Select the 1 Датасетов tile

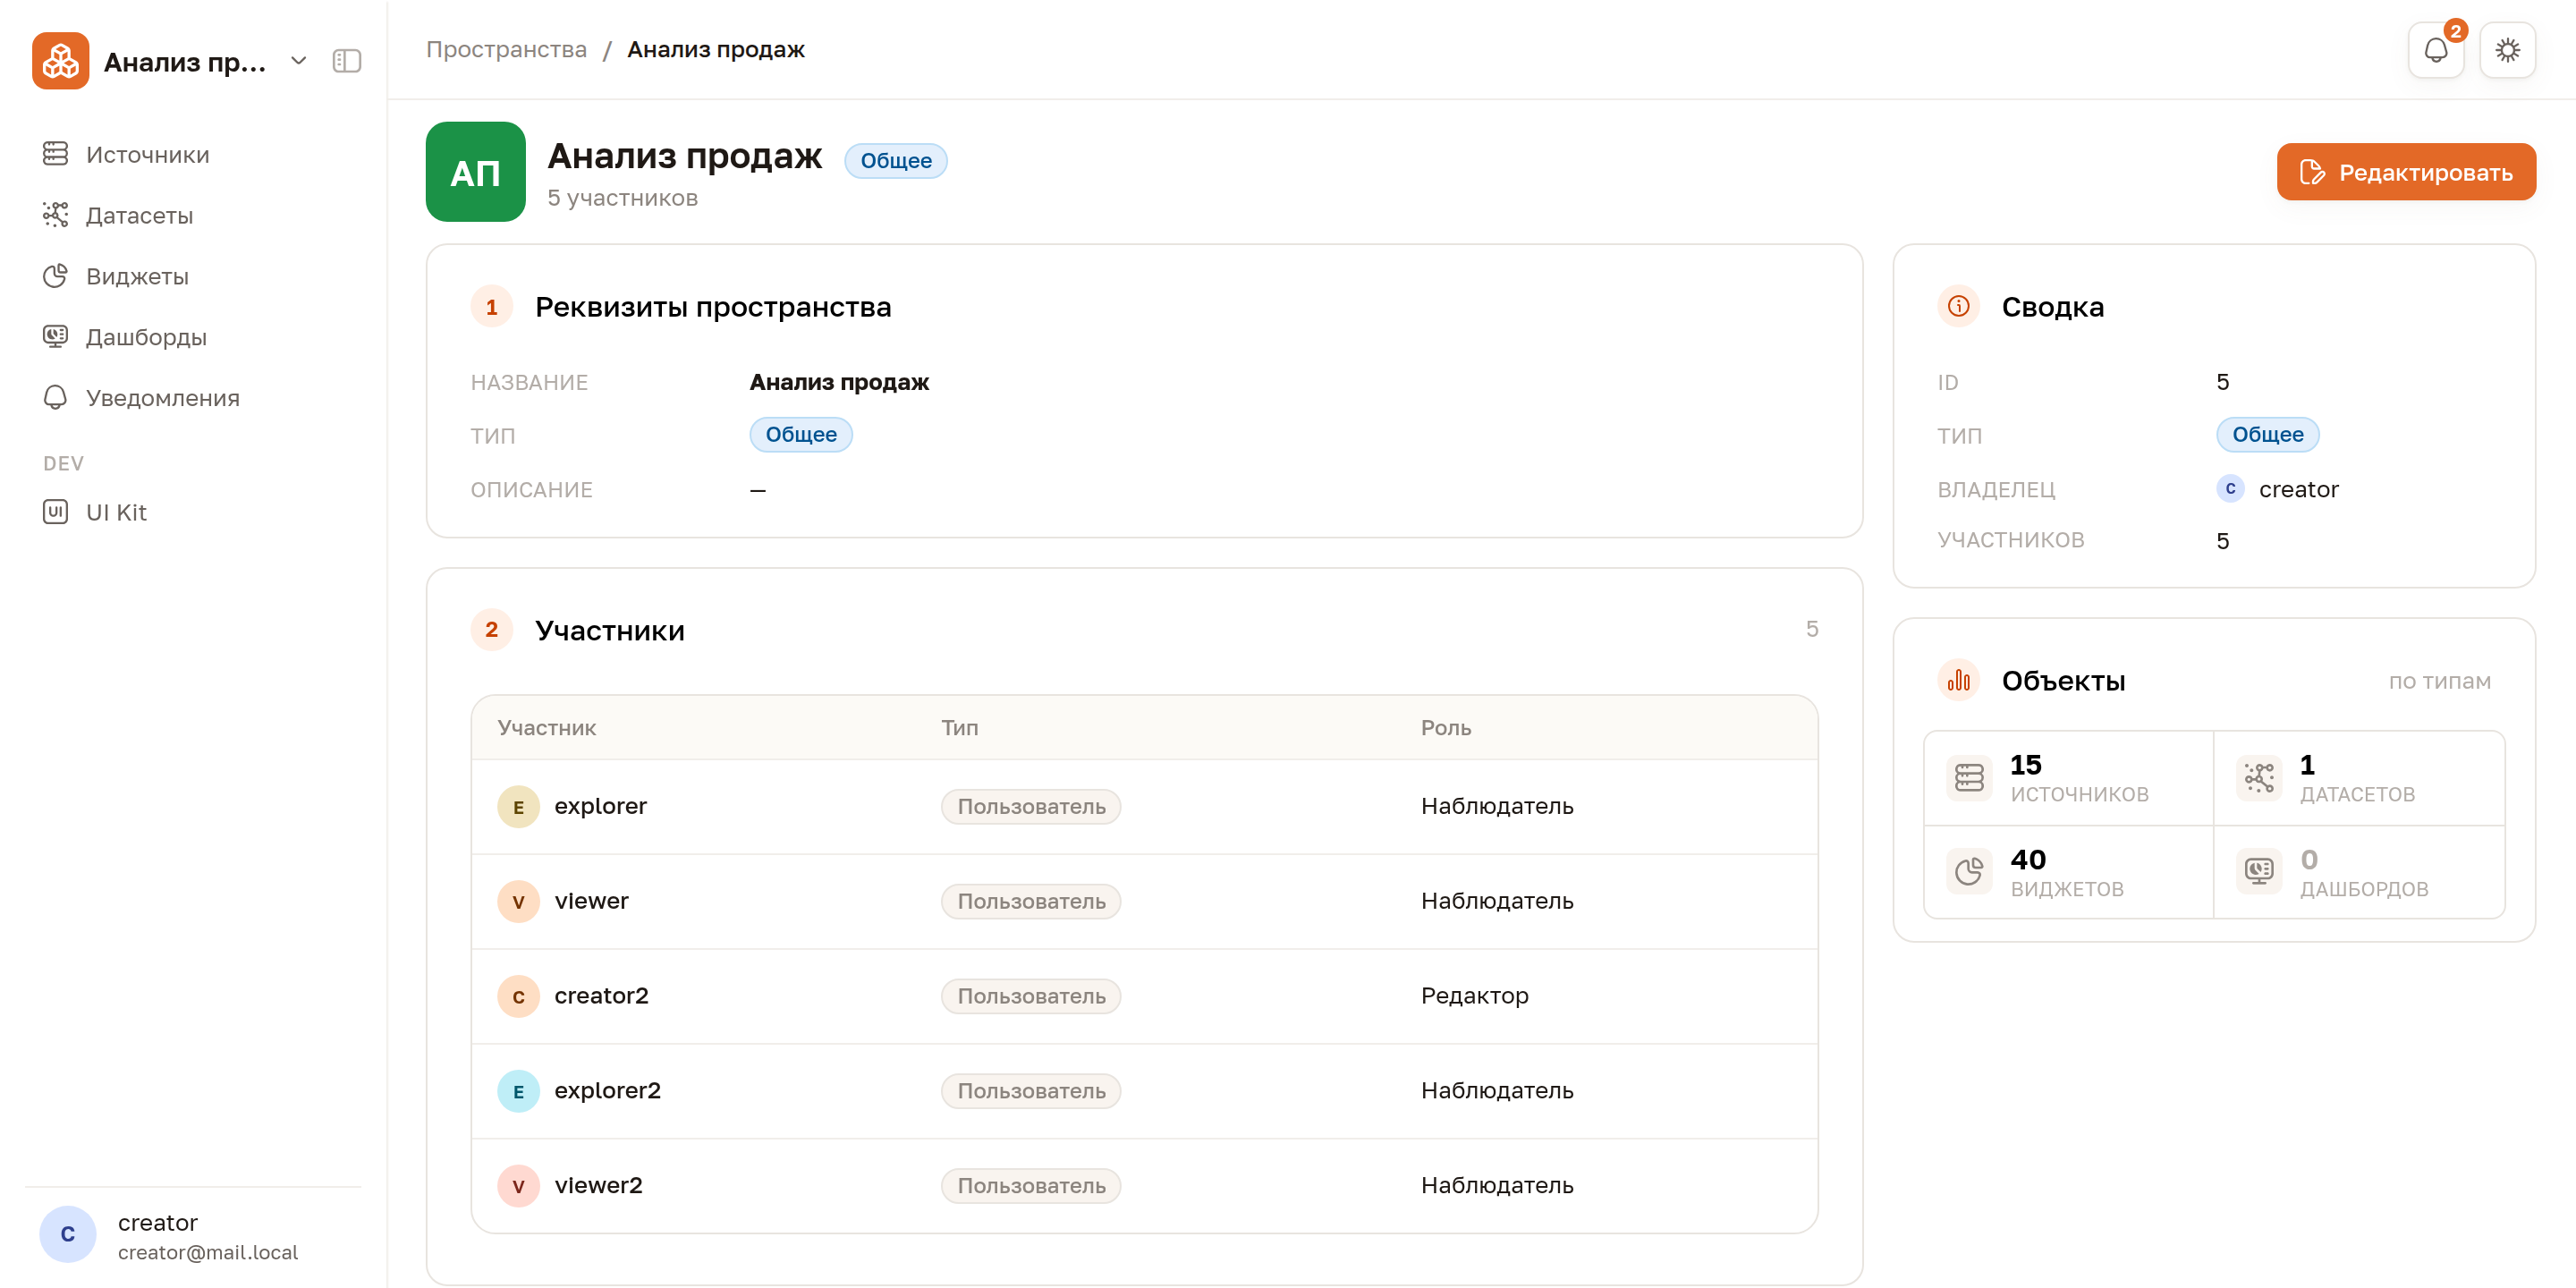[2359, 778]
